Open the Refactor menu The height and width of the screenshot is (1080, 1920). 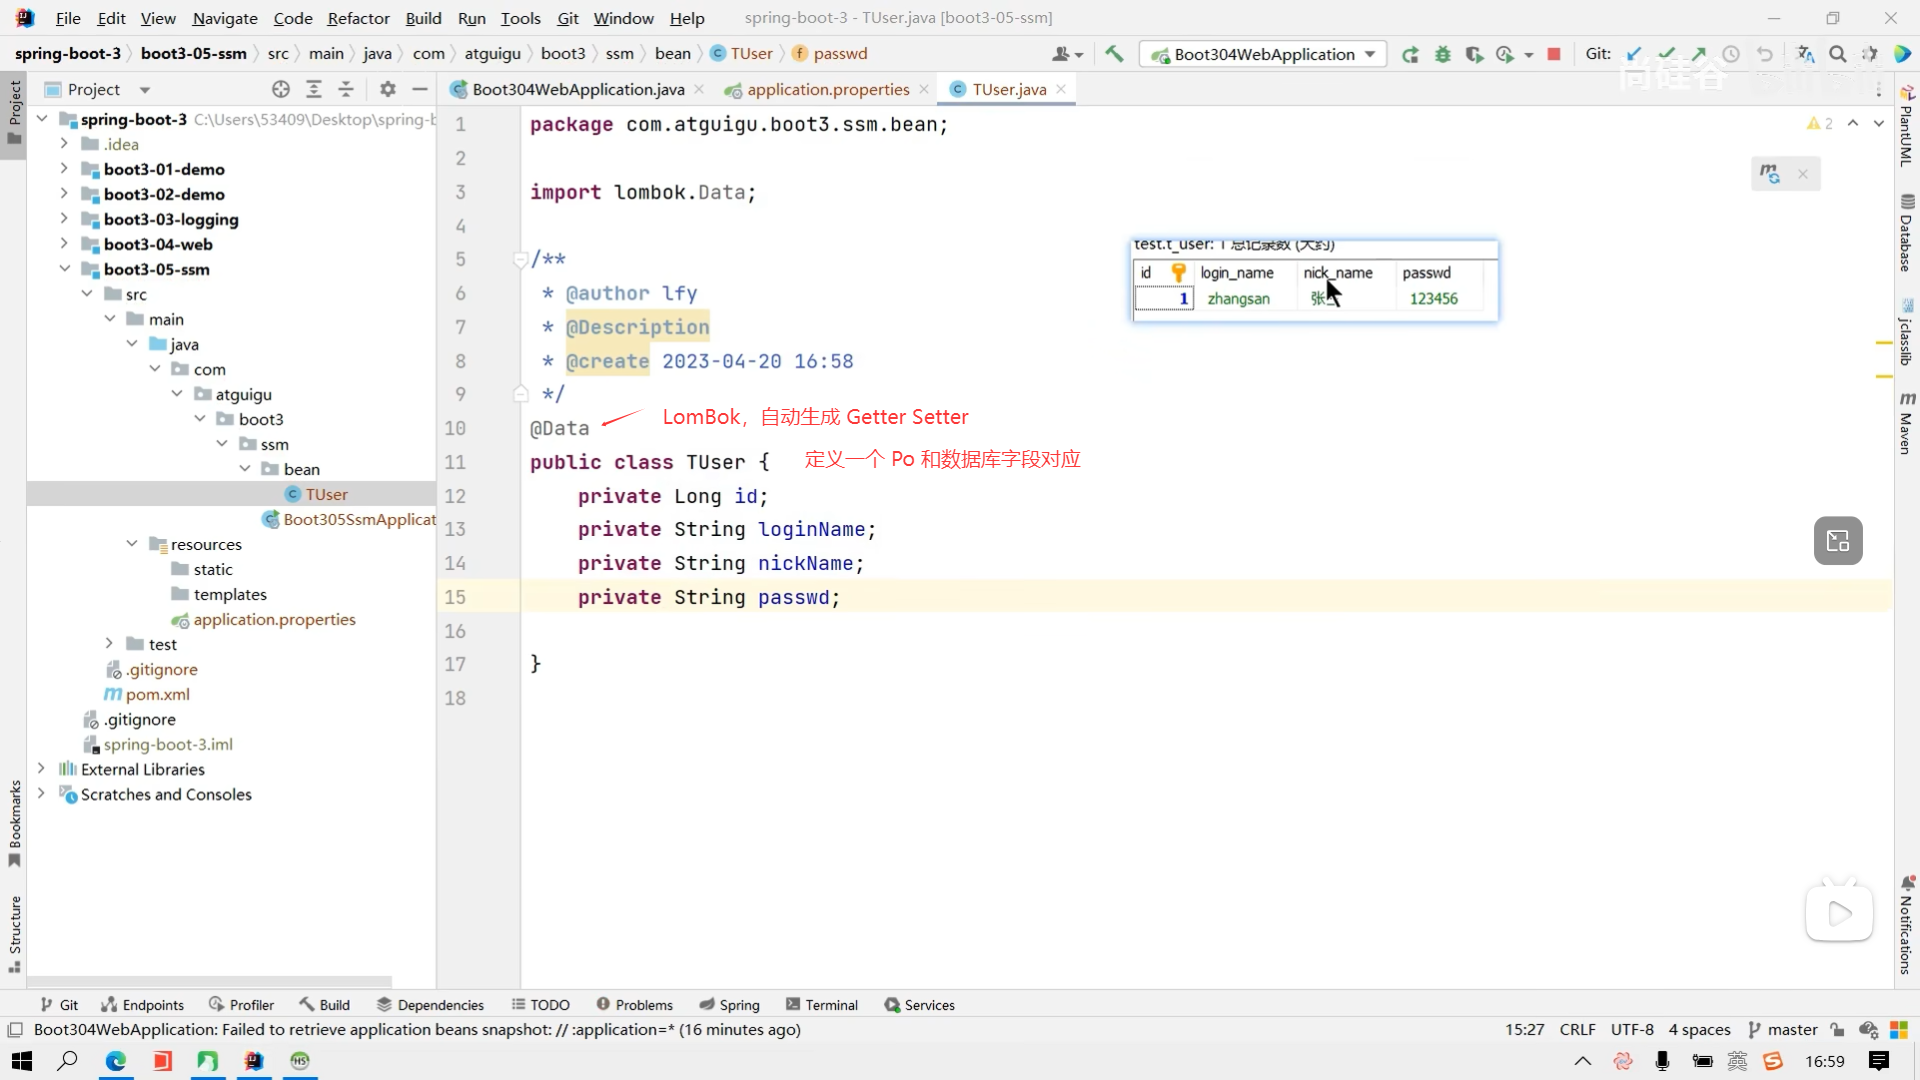[x=358, y=18]
